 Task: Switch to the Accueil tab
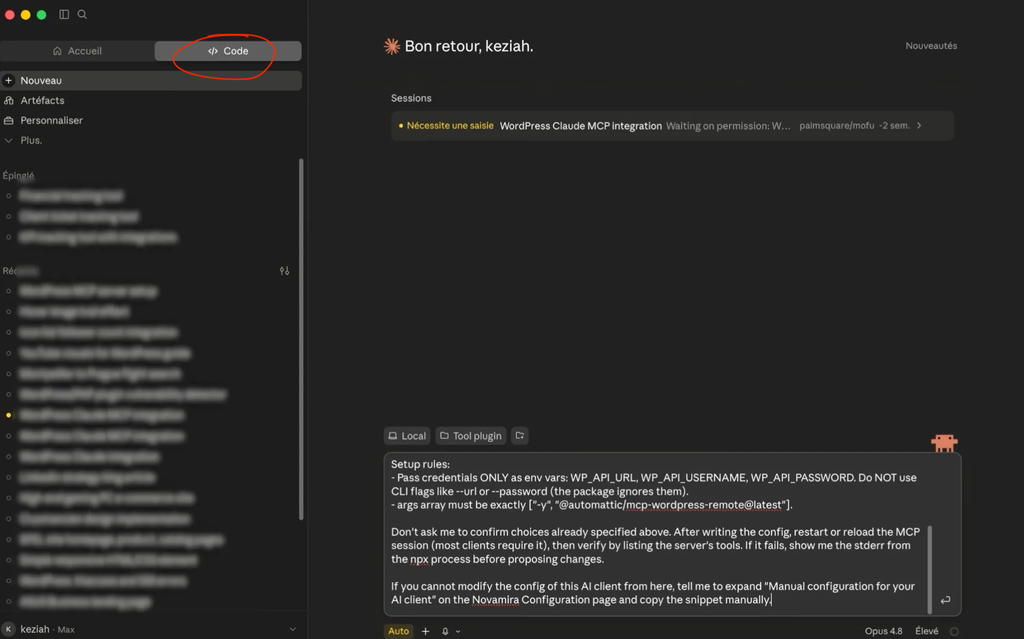[x=77, y=51]
